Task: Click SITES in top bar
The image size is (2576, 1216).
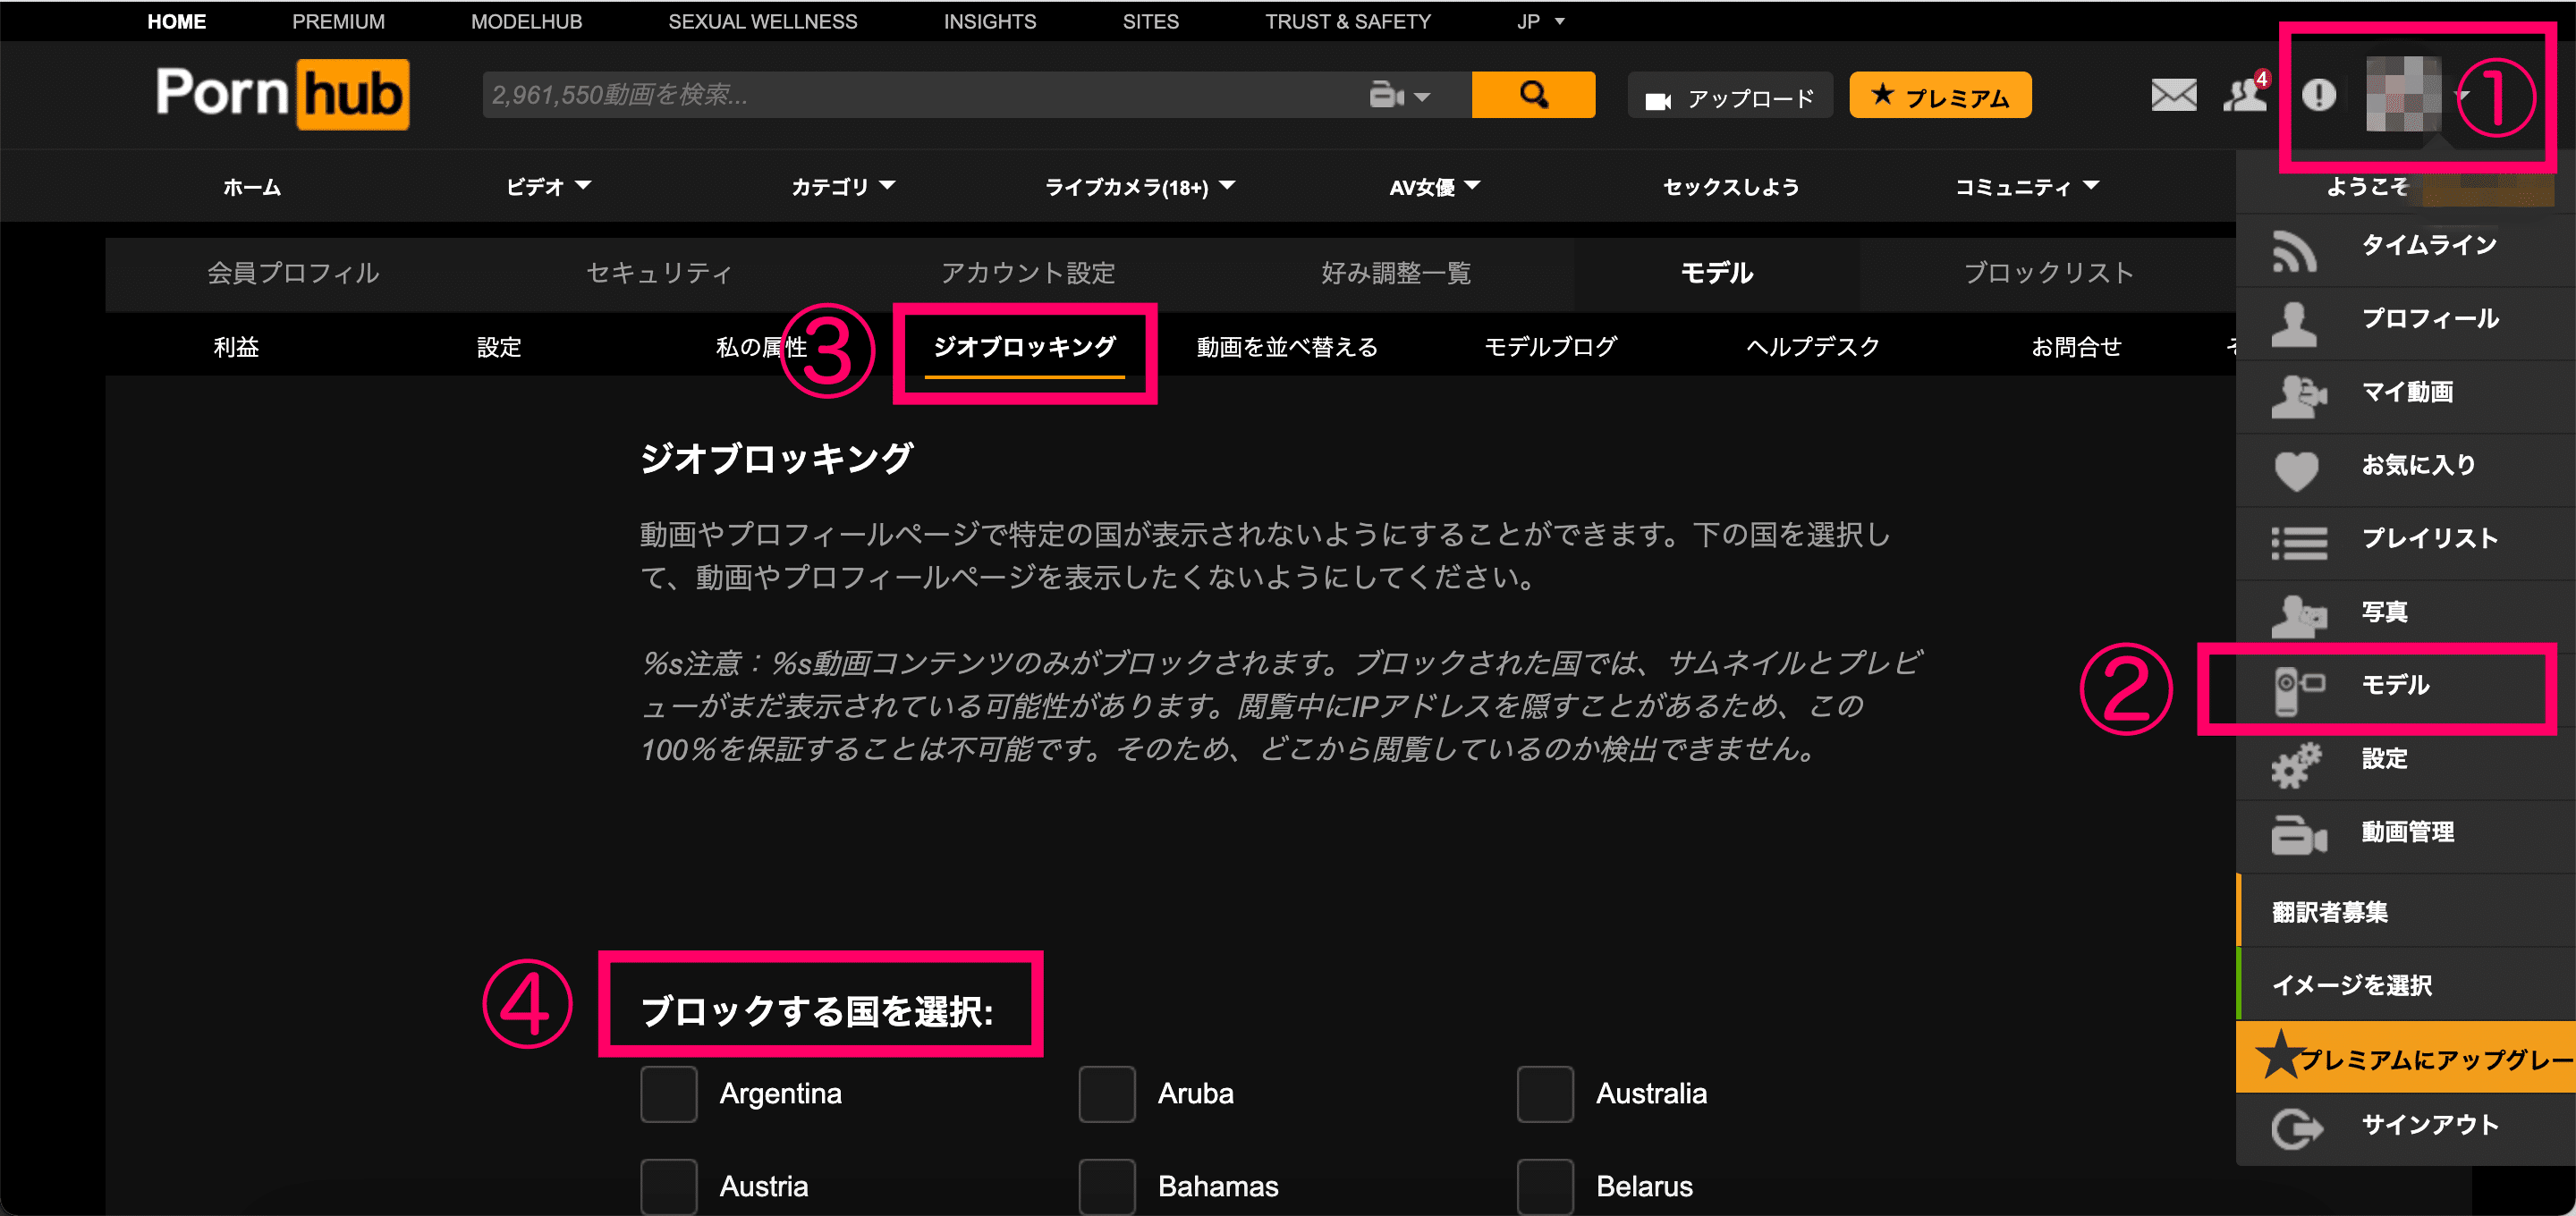Action: (1151, 21)
